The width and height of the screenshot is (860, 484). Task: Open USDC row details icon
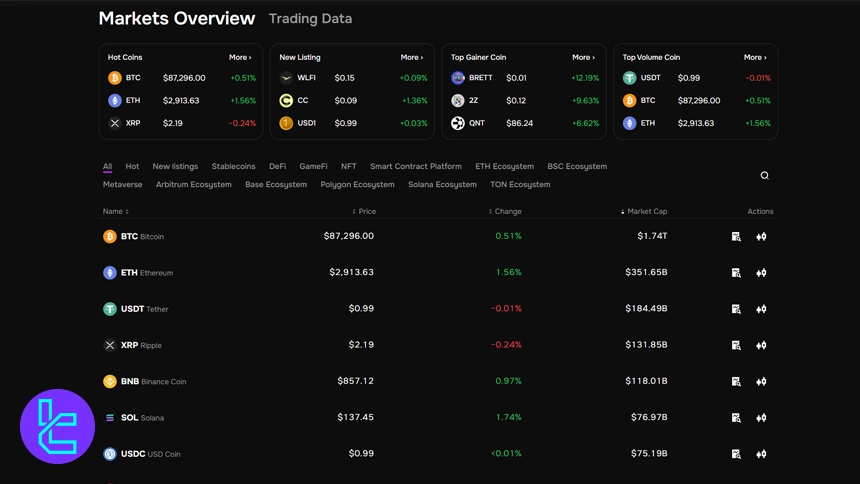click(x=736, y=454)
